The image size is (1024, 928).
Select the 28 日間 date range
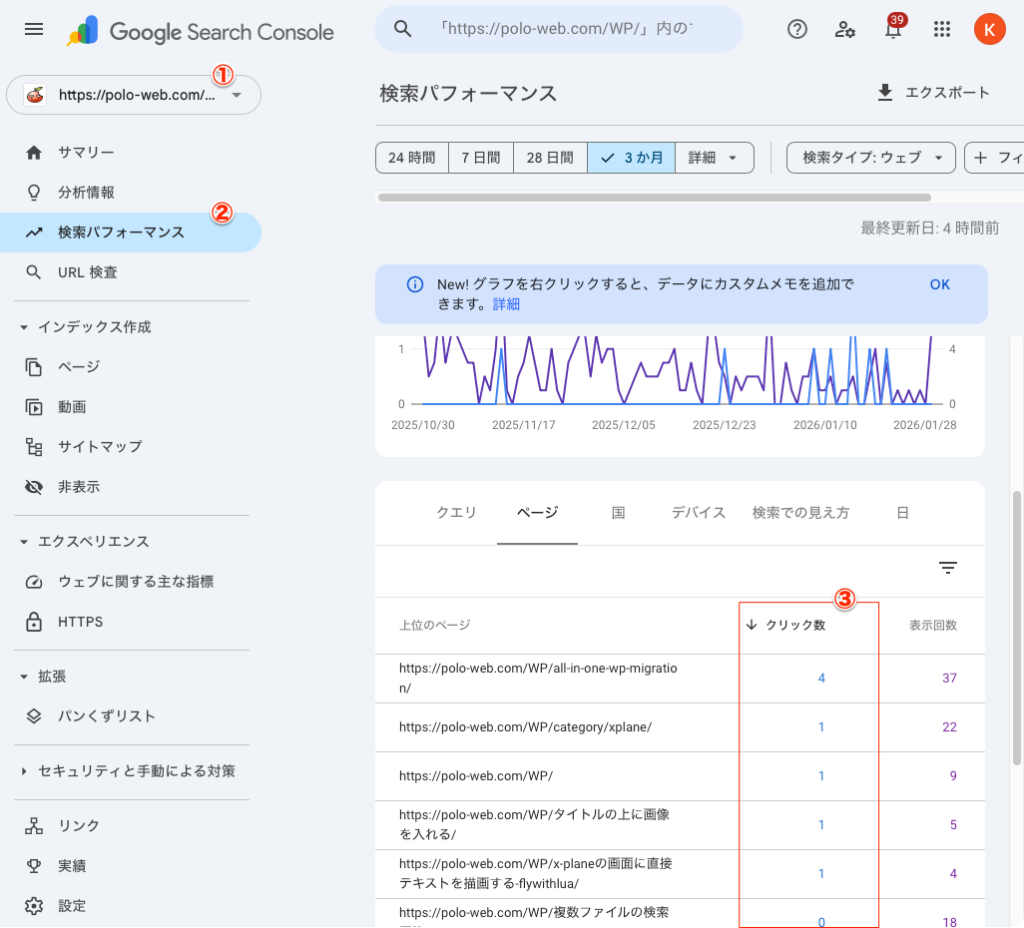550,158
